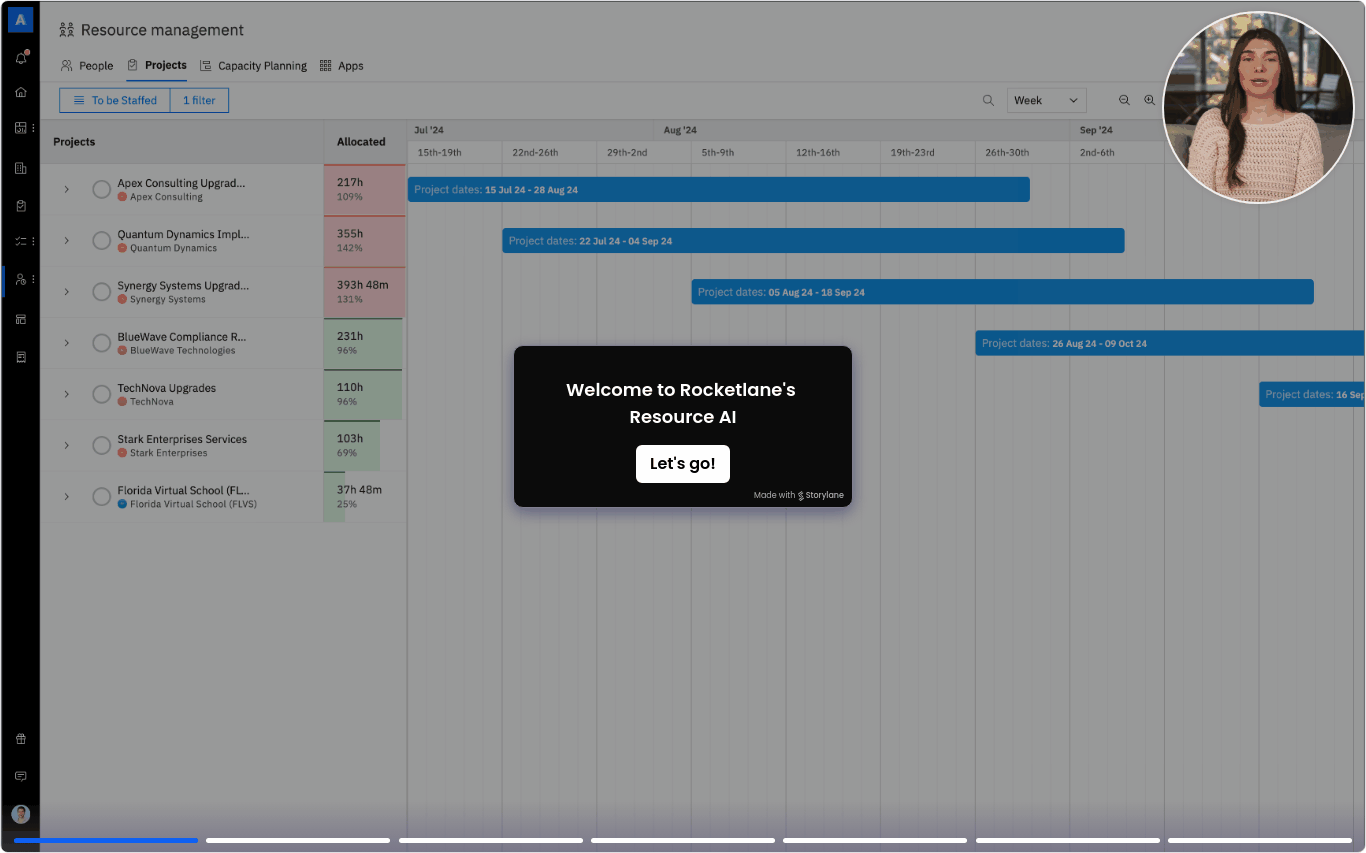The image size is (1366, 853).
Task: Click the last step progress segment
Action: click(1260, 840)
